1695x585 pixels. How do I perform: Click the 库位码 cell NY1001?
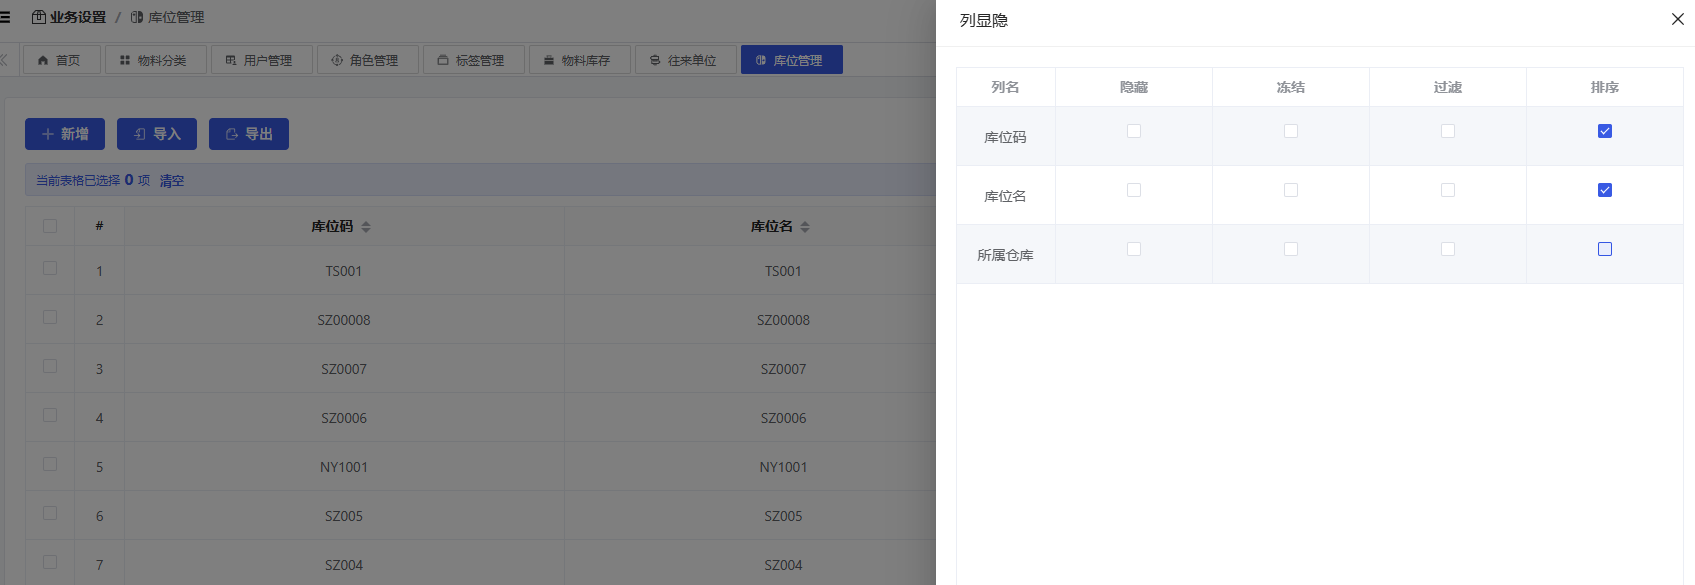point(344,467)
